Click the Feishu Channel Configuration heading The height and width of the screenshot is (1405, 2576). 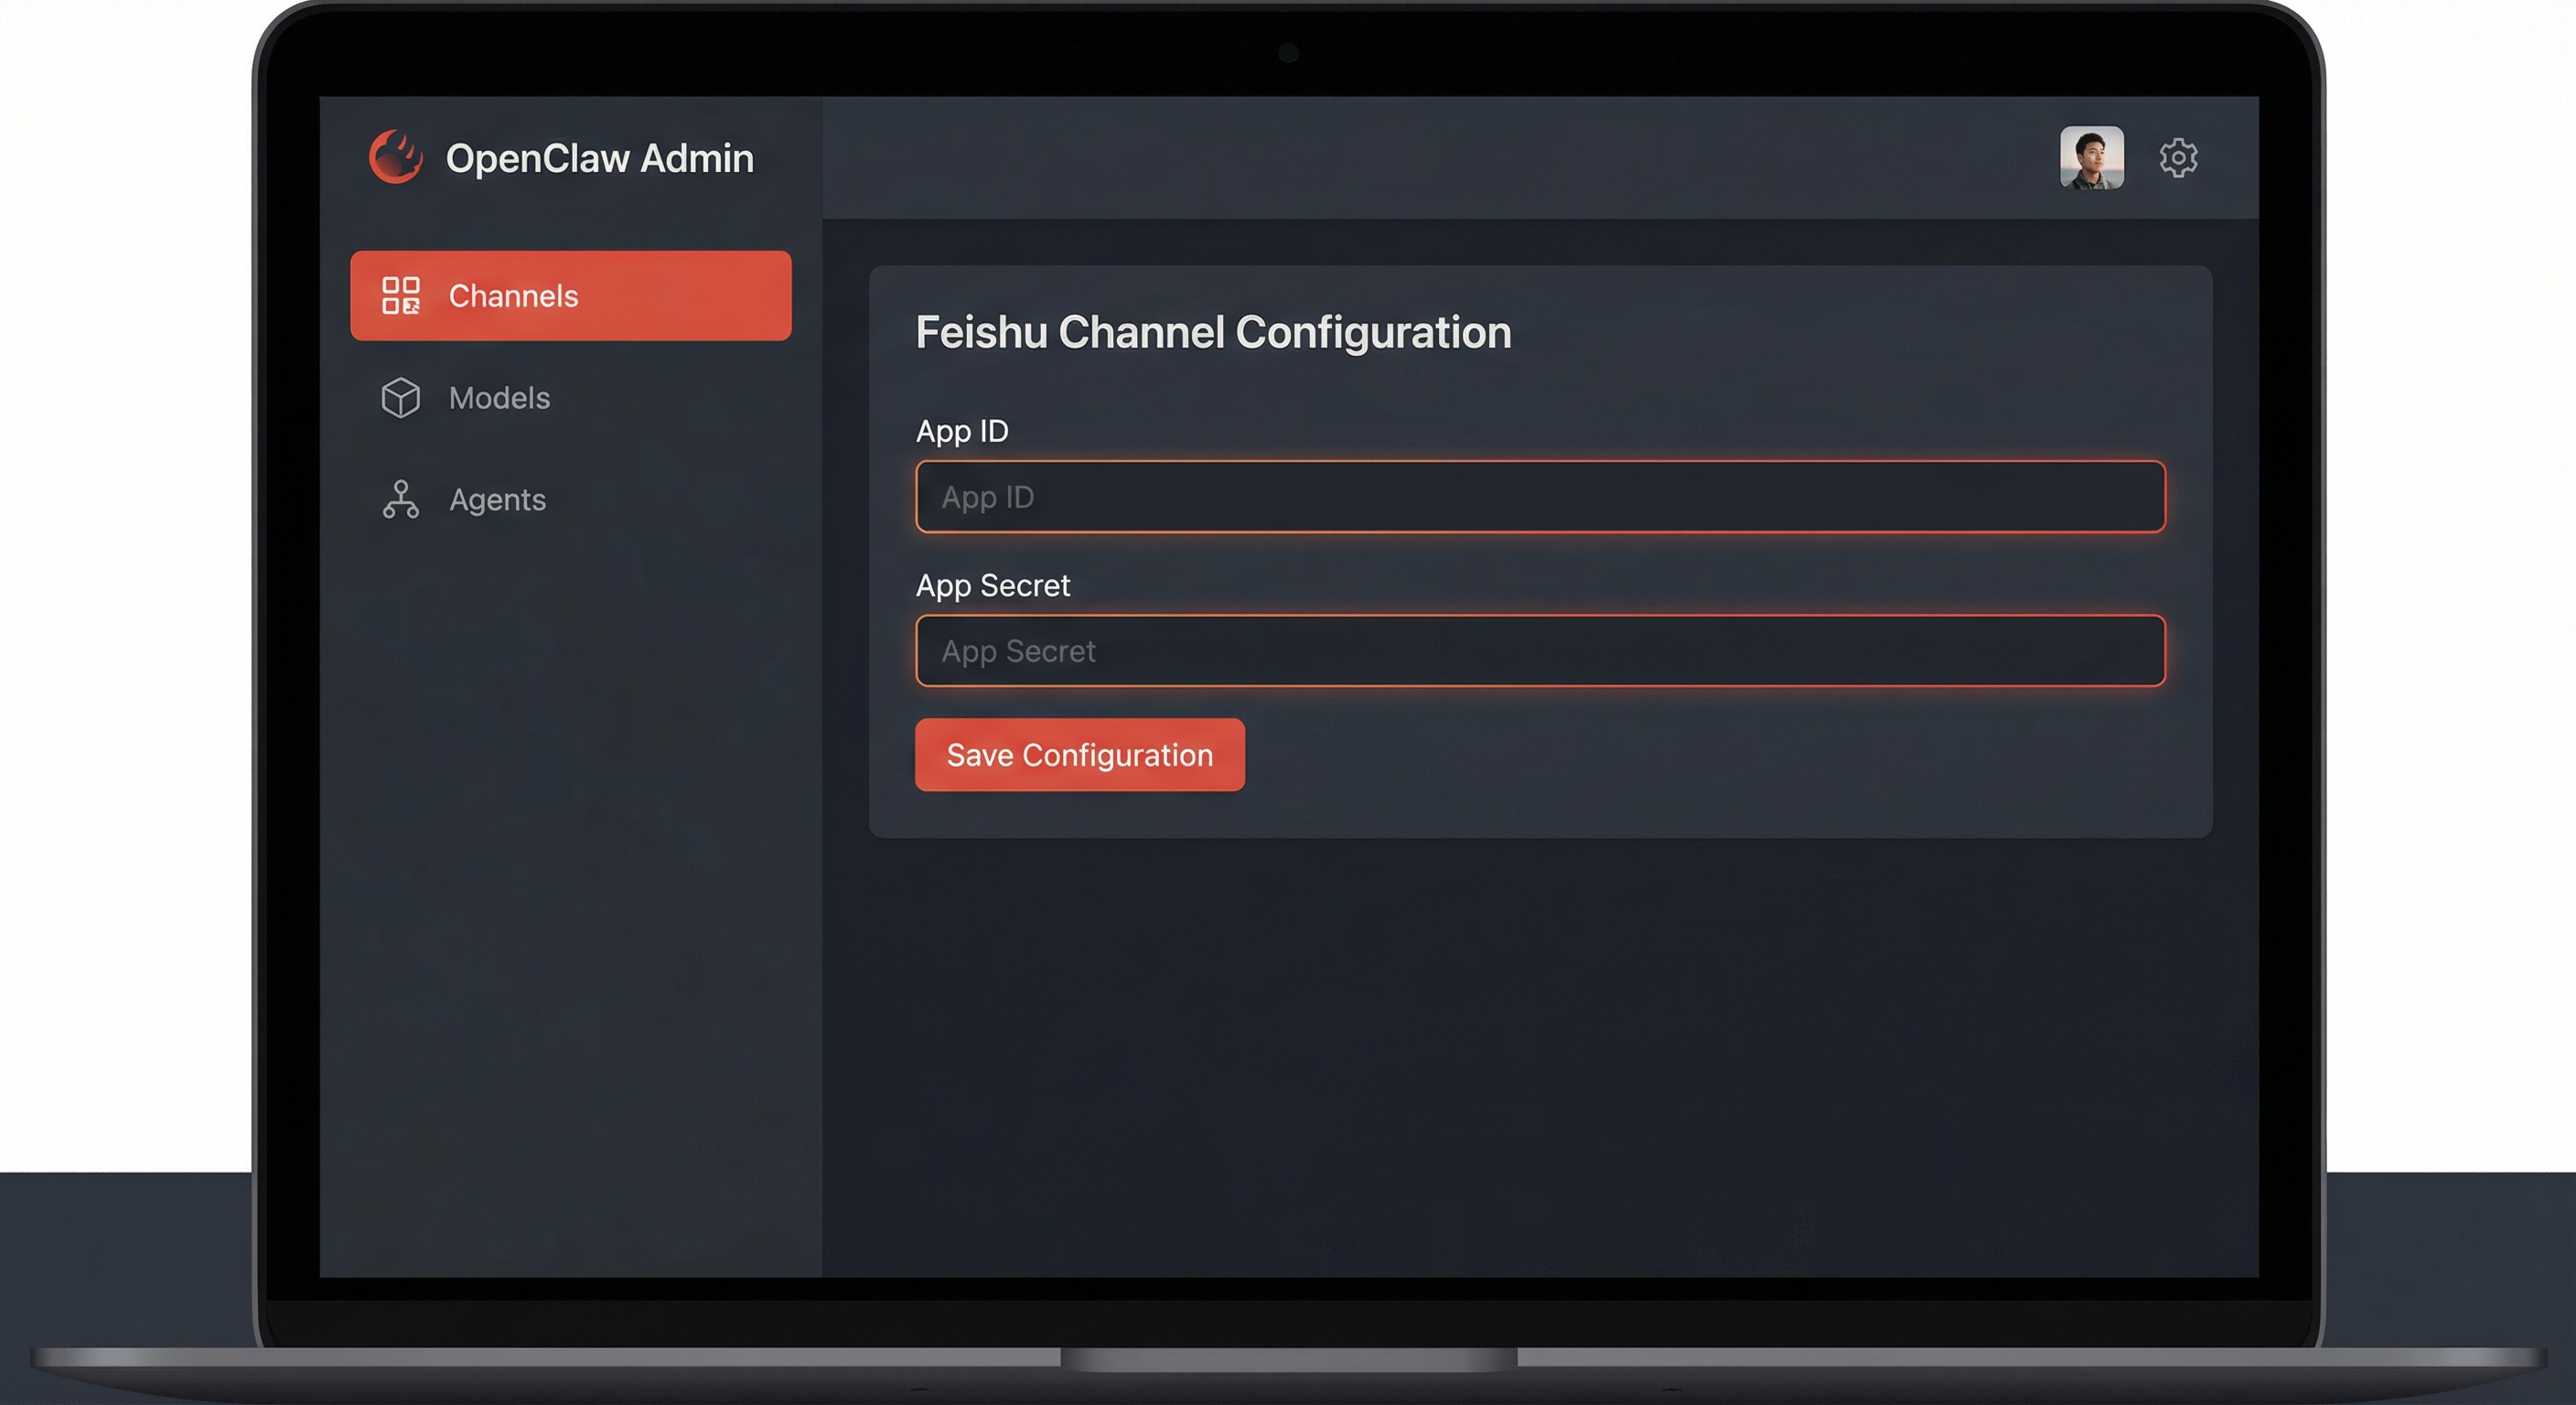pos(1213,332)
